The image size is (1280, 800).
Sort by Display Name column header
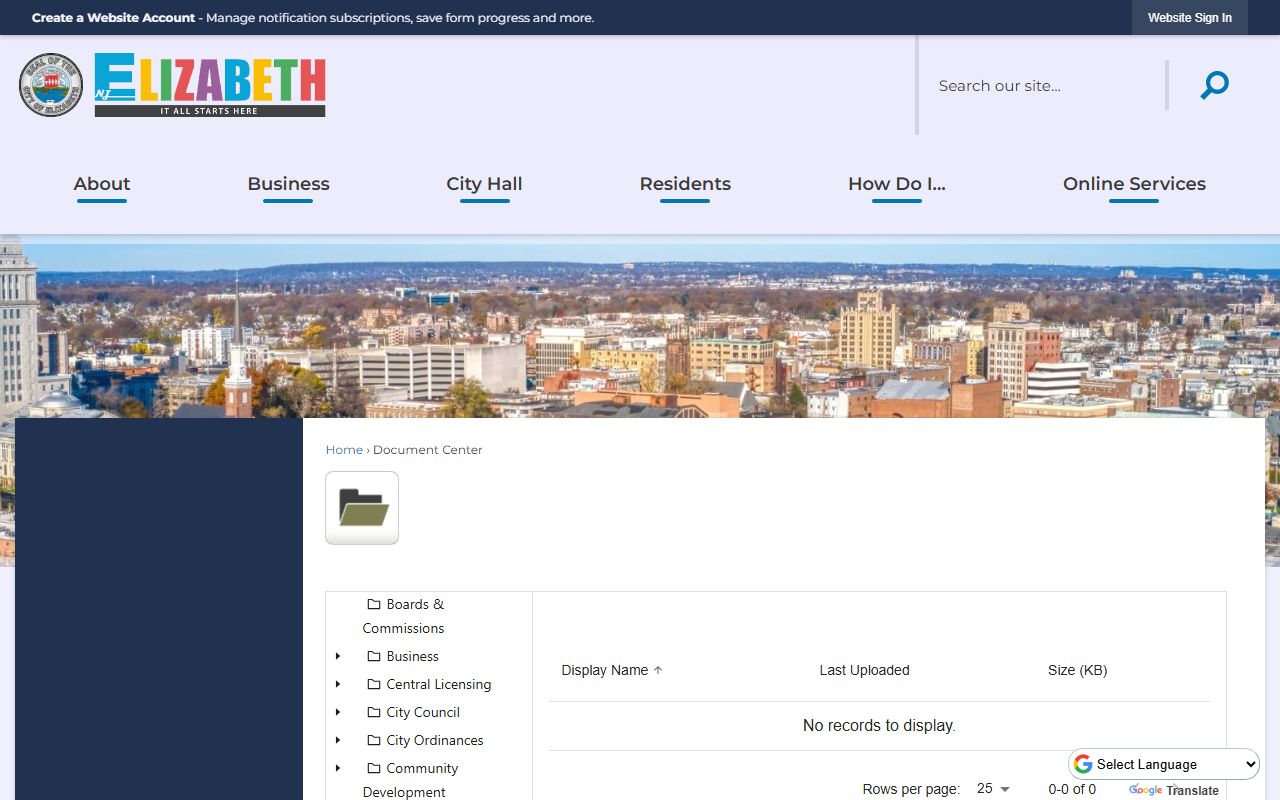coord(605,670)
